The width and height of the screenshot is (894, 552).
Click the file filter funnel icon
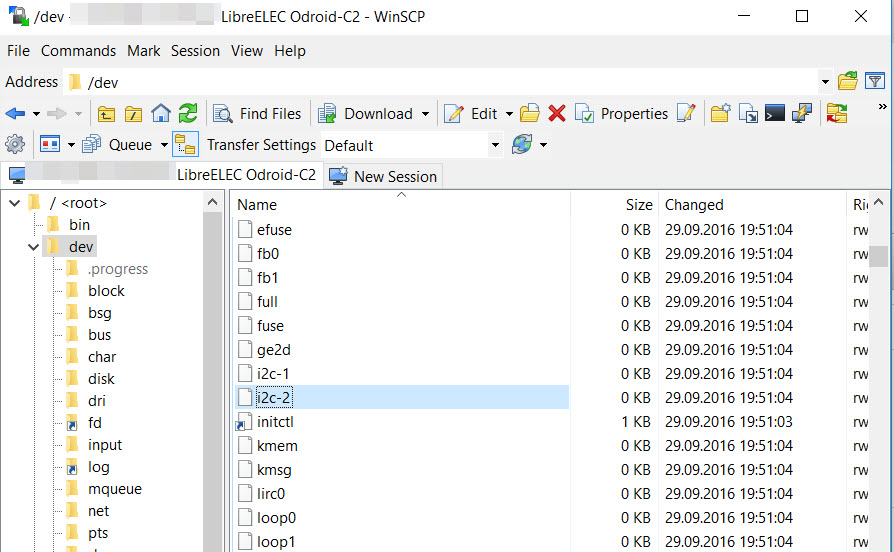pyautogui.click(x=875, y=82)
